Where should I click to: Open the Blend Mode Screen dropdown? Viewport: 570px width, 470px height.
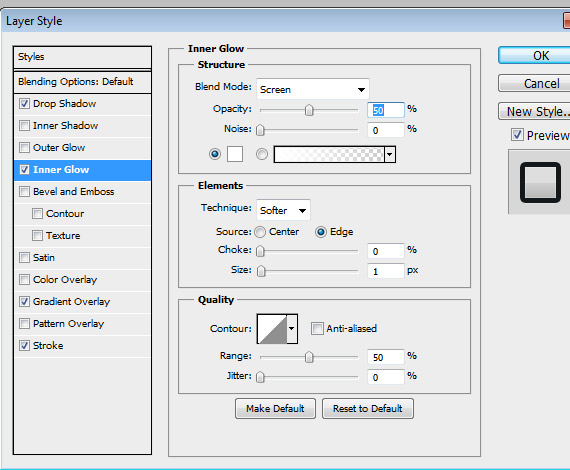click(313, 89)
